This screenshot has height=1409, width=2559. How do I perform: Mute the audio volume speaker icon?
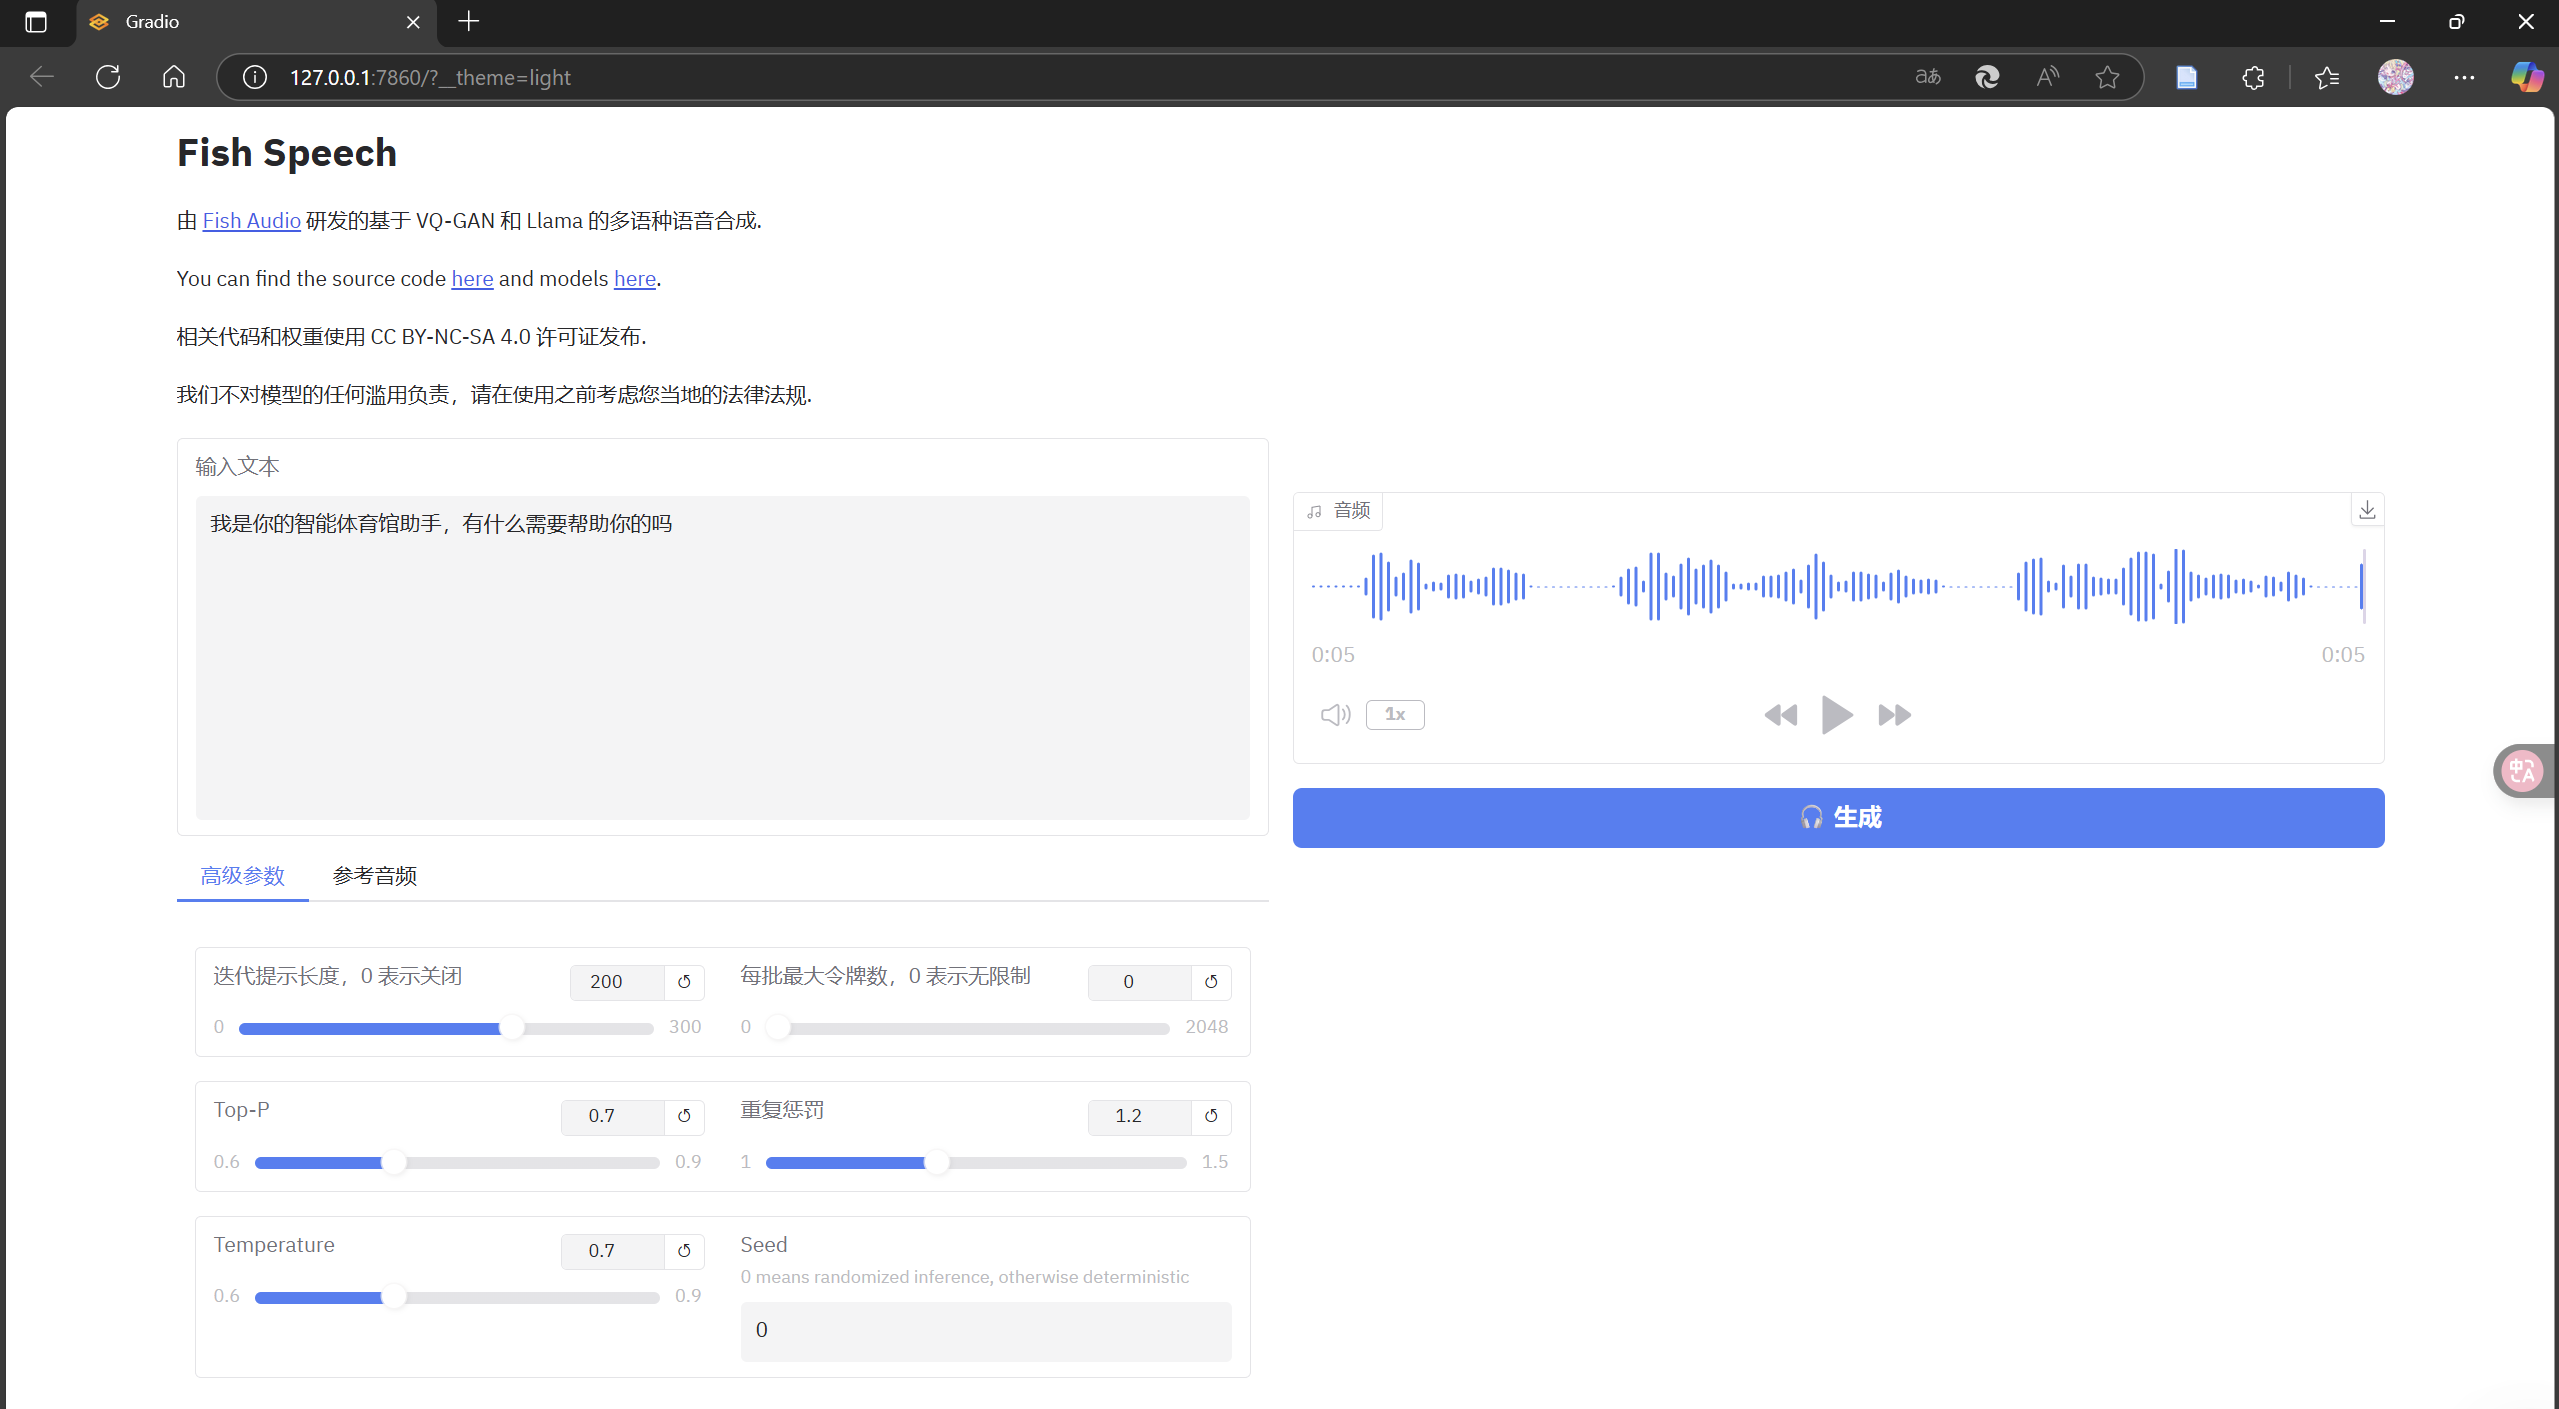point(1335,715)
